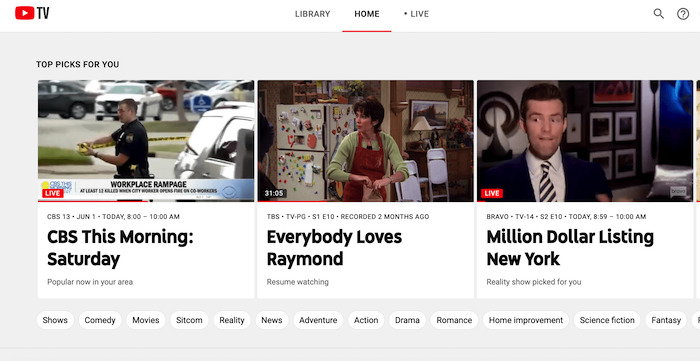Click the 'TOP PICKS FOR YOU' heading
Viewport: 700px width, 361px height.
(x=78, y=64)
